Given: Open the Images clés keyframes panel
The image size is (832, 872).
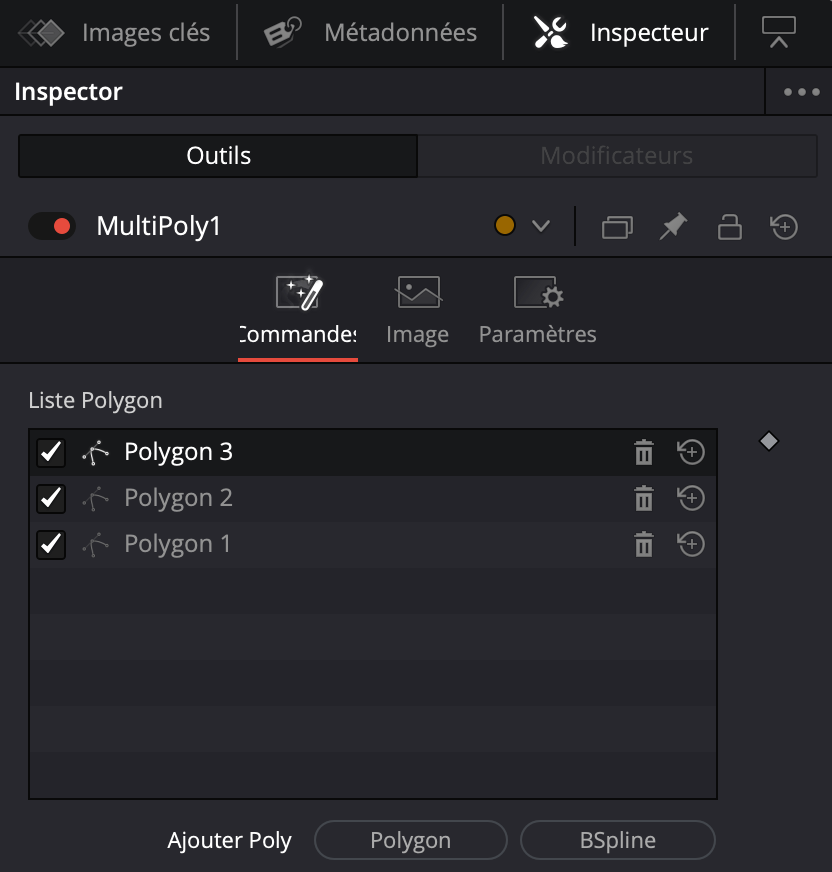Looking at the screenshot, I should tap(115, 33).
